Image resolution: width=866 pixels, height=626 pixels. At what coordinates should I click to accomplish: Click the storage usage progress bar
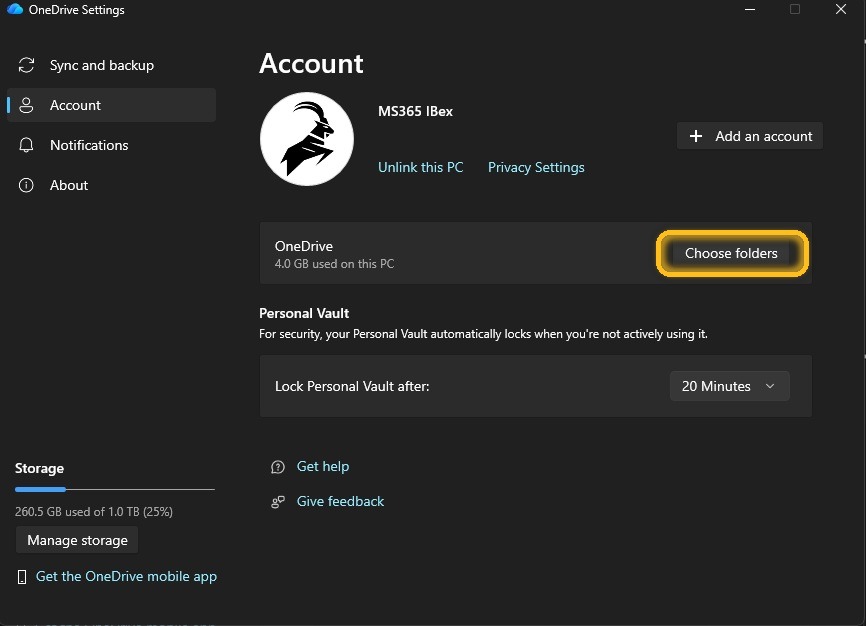point(115,489)
